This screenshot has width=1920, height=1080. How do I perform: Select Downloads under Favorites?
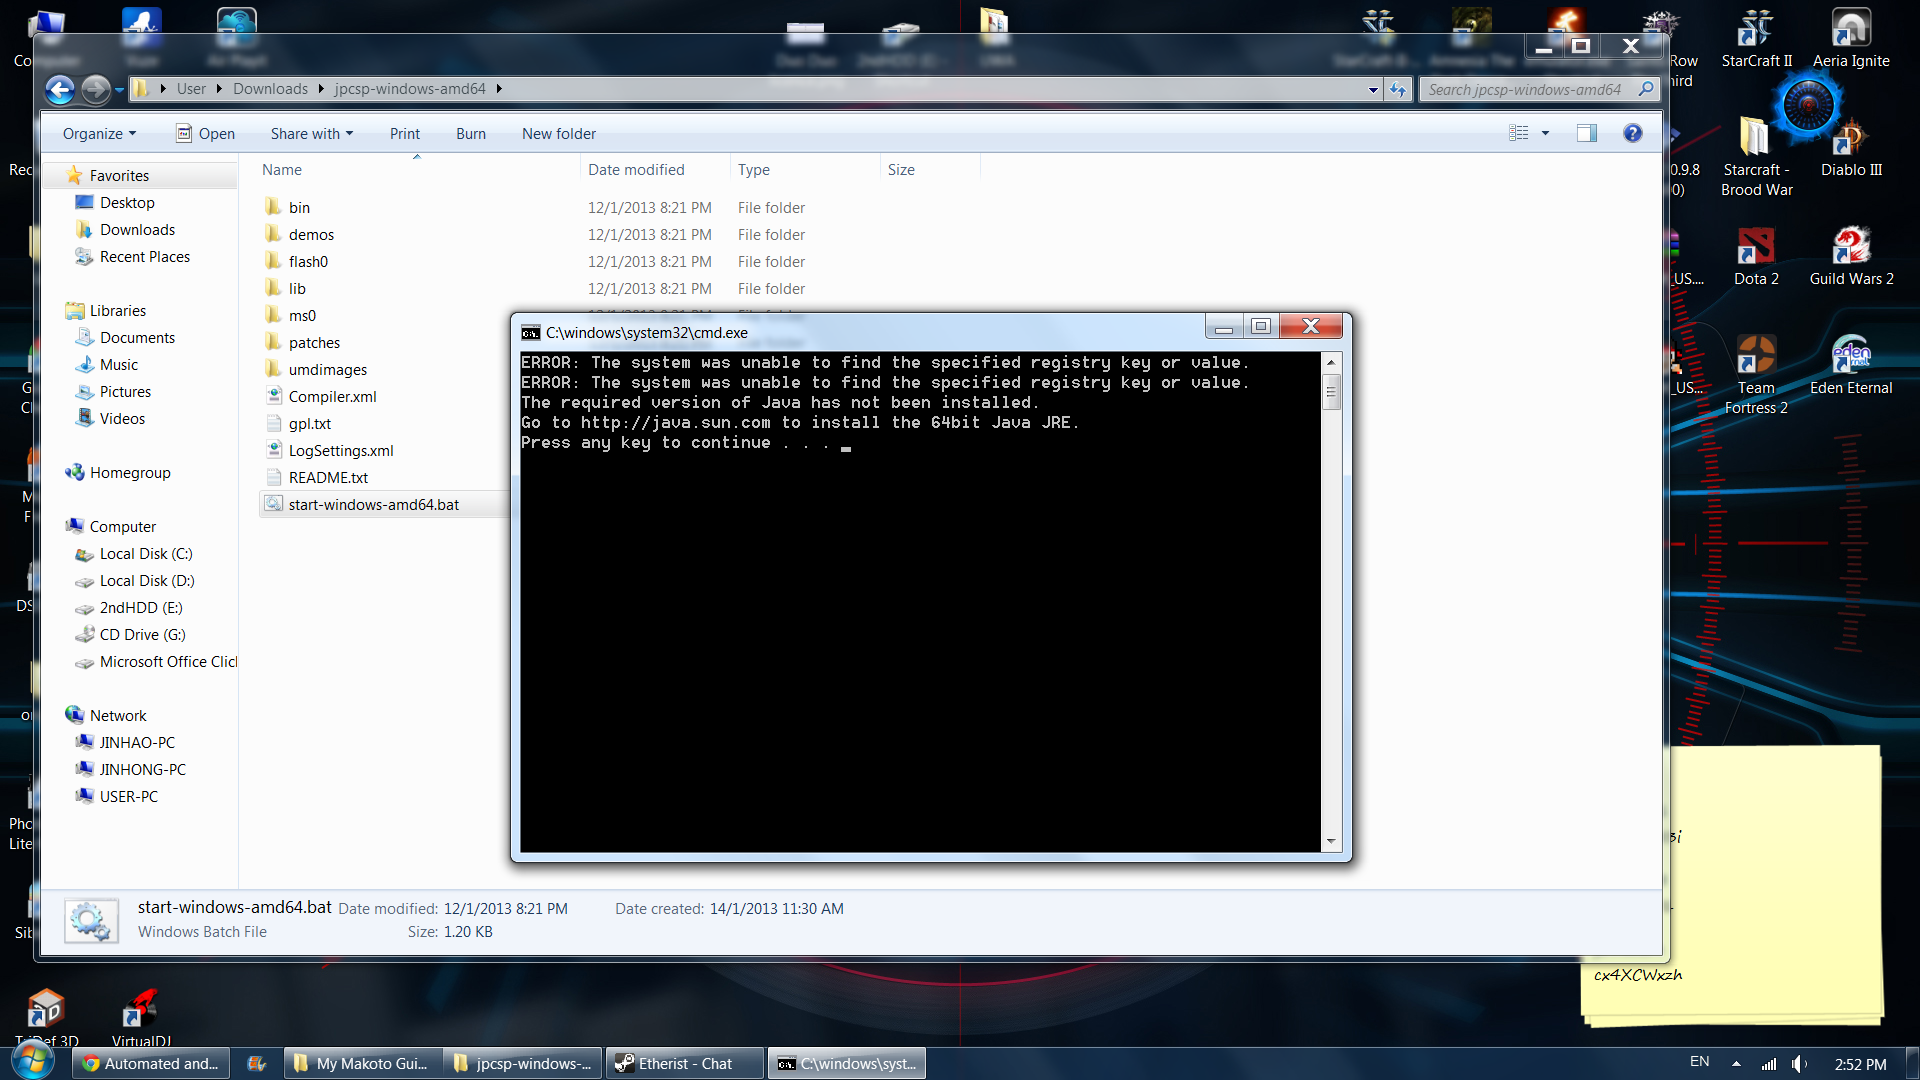tap(137, 229)
